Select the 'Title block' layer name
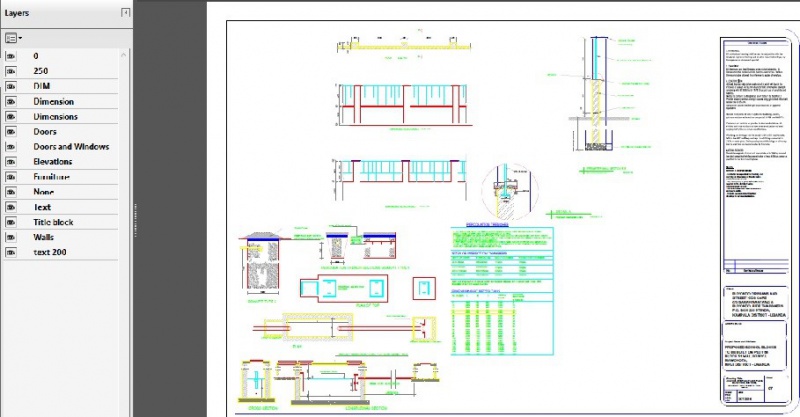This screenshot has width=800, height=417. (x=53, y=222)
